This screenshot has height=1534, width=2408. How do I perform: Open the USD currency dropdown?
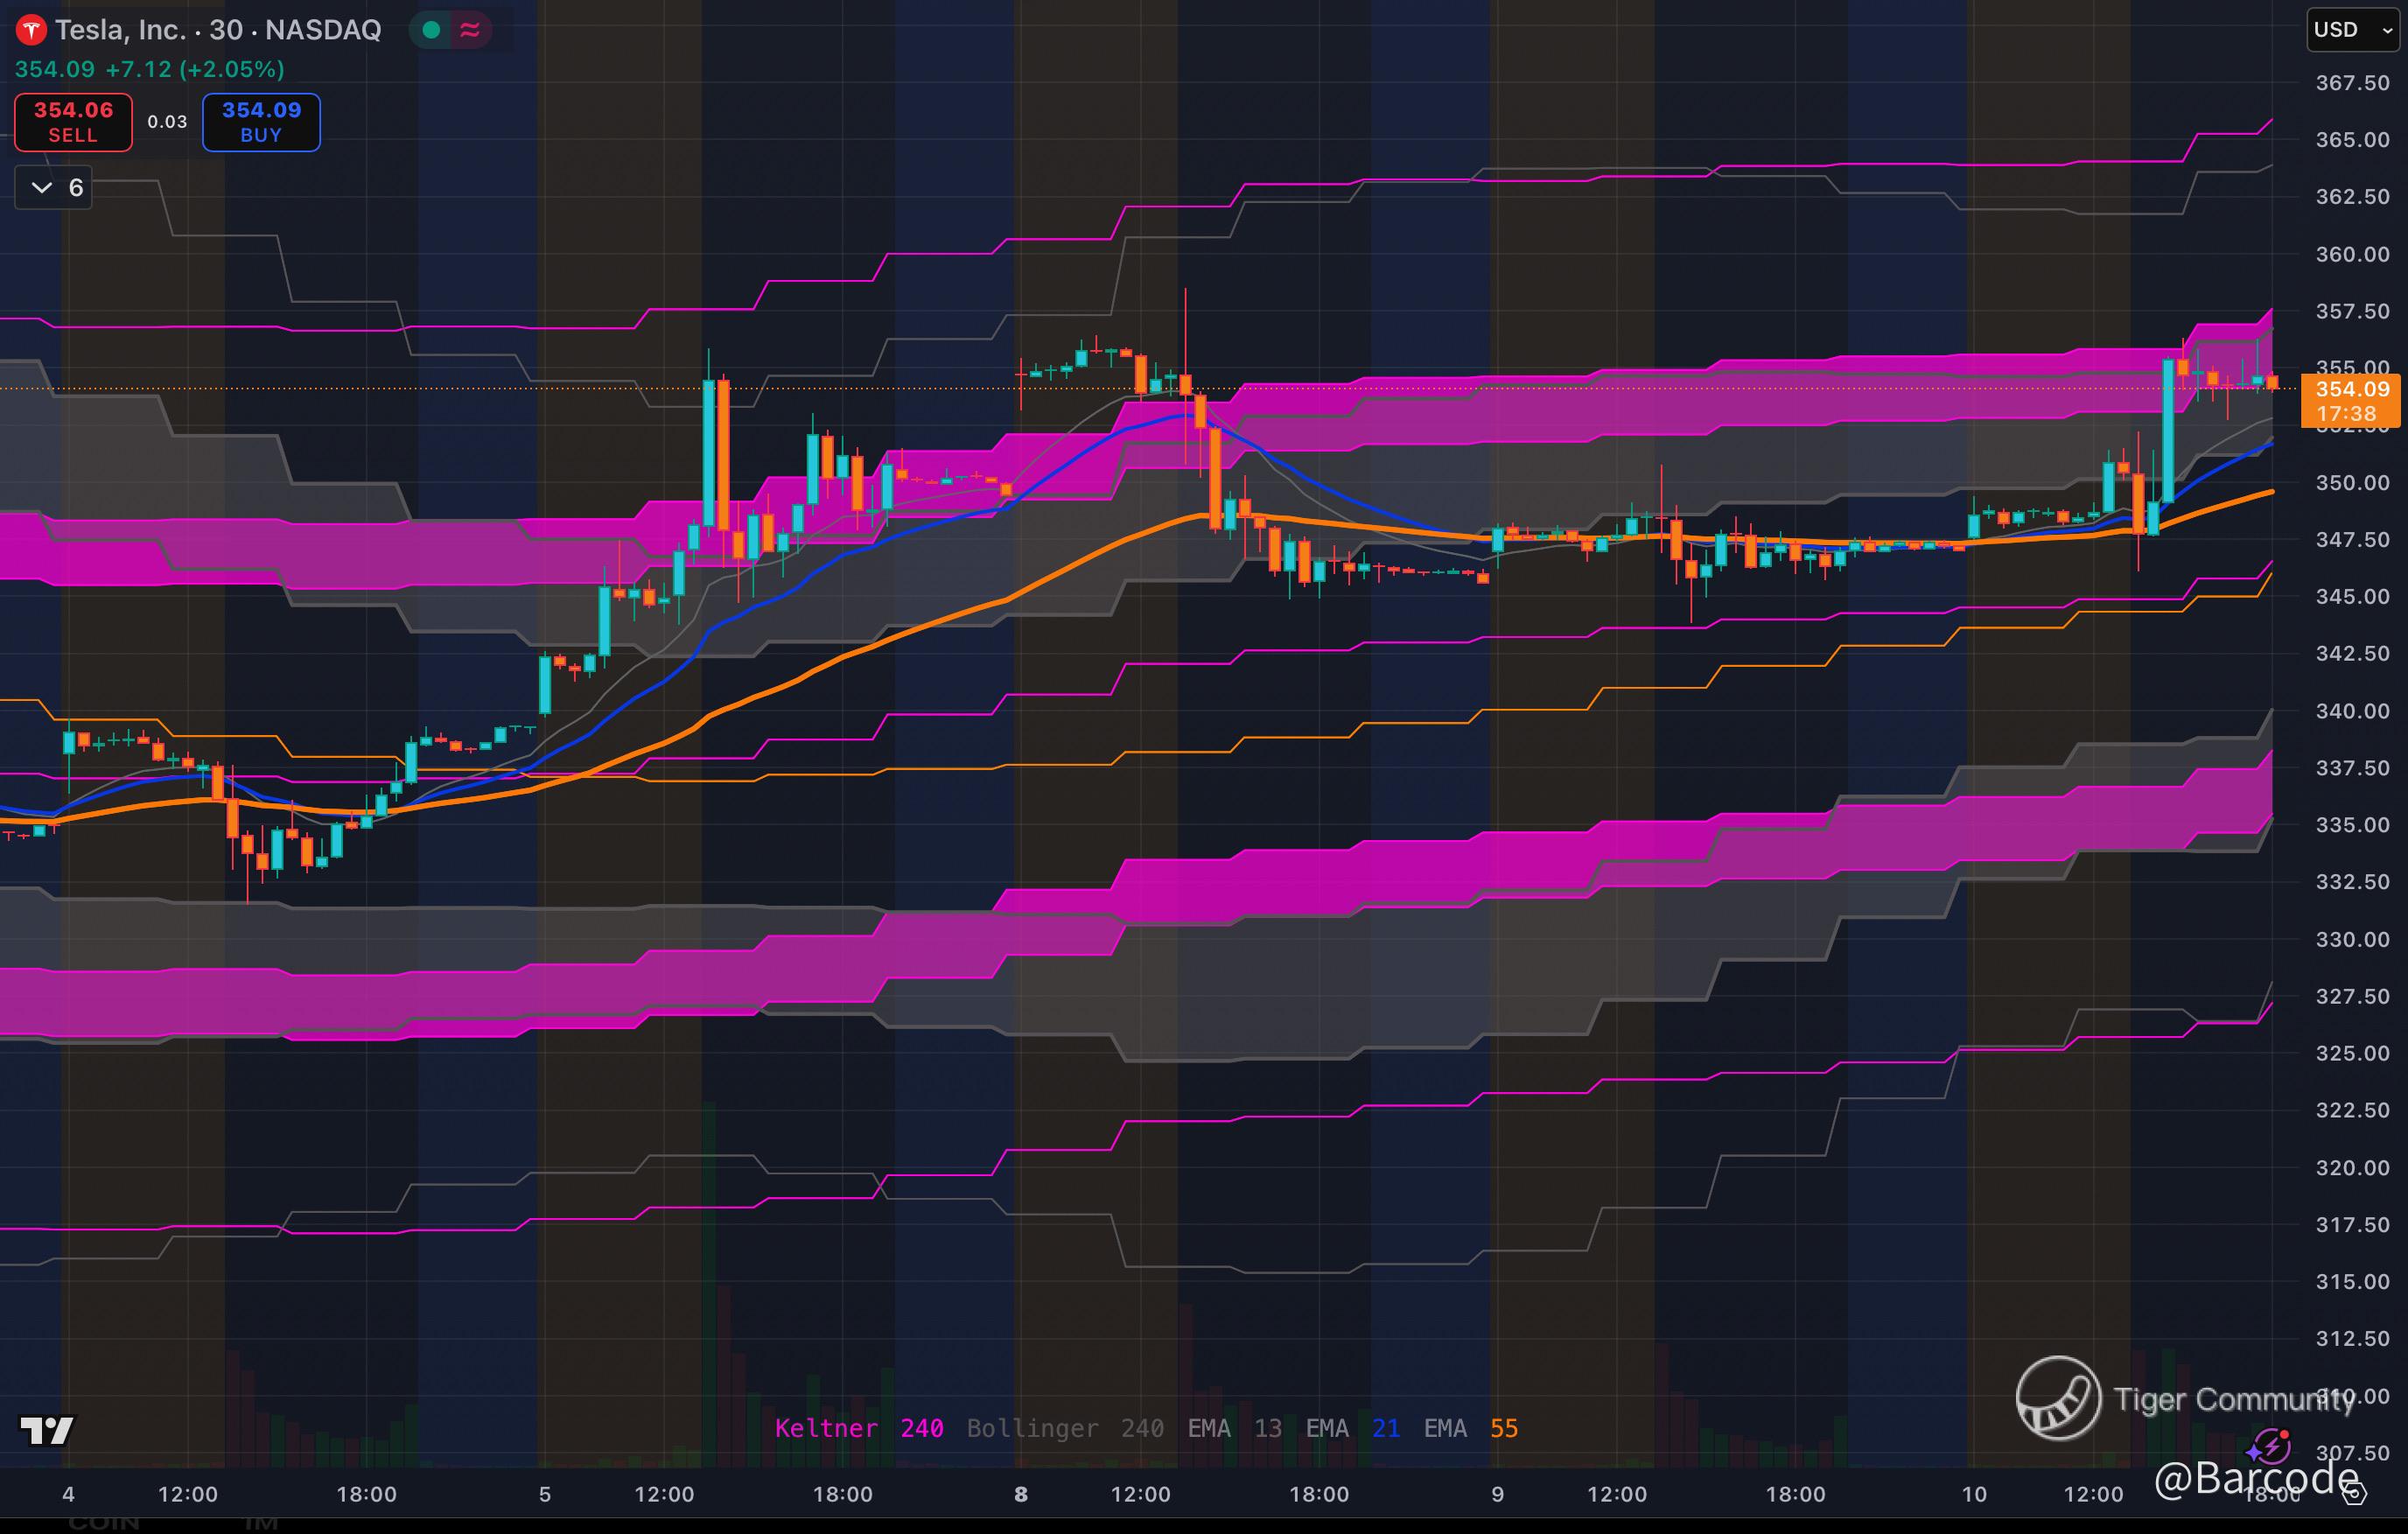pos(2351,30)
